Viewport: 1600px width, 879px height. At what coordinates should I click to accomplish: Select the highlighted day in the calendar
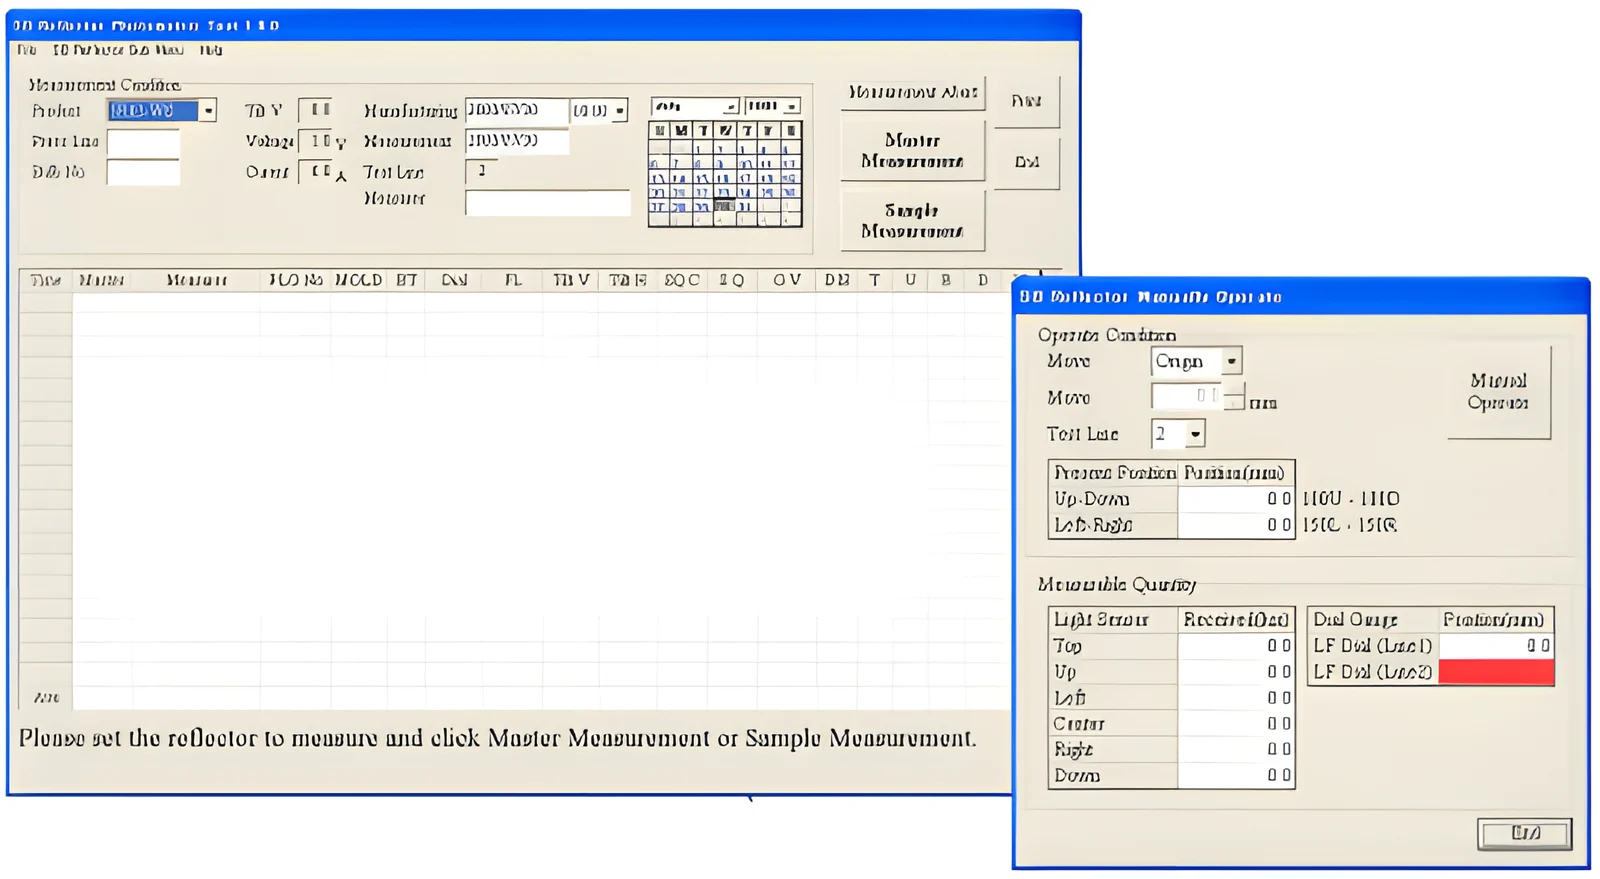point(724,207)
